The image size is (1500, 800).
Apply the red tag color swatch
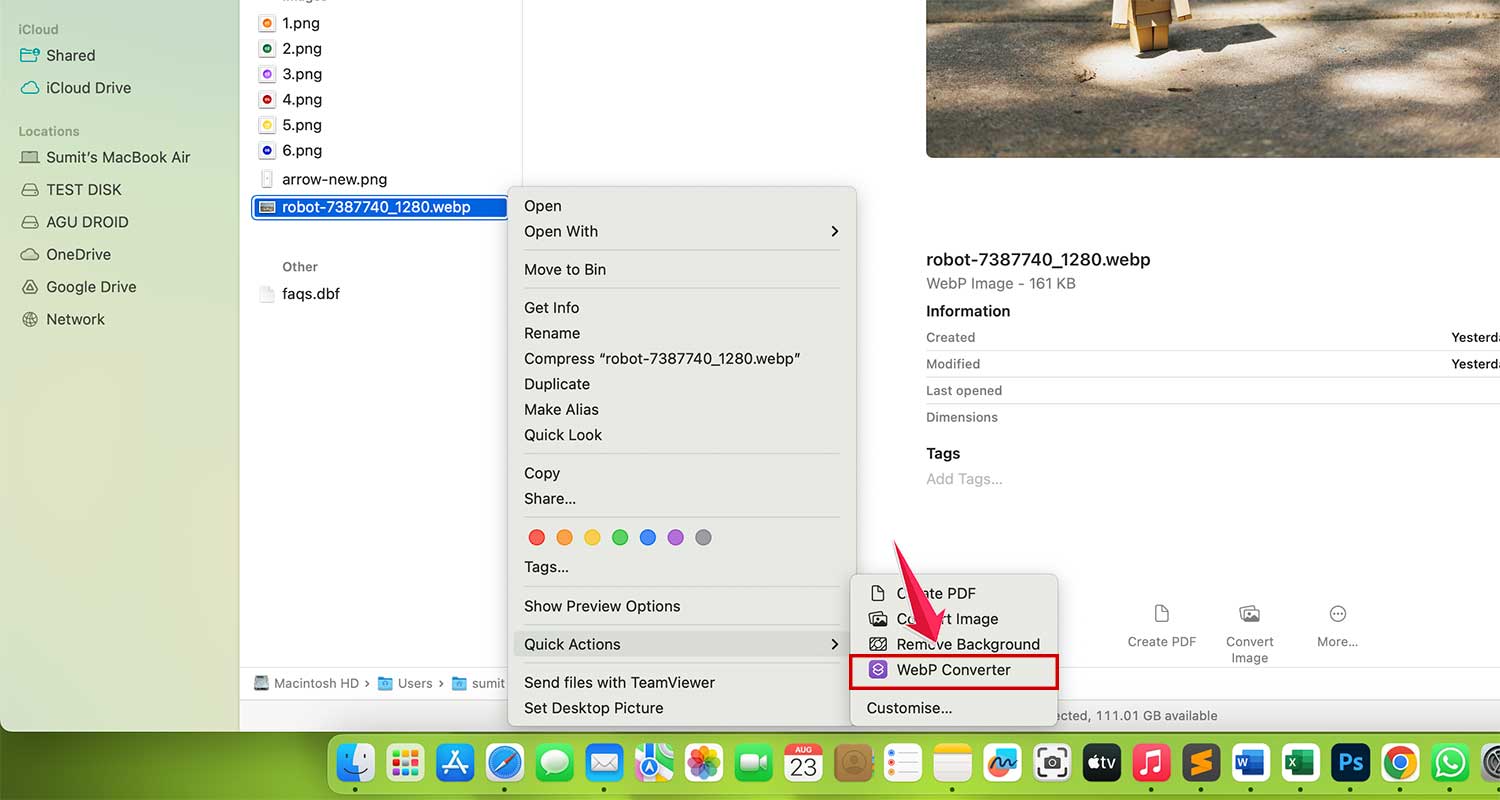(x=537, y=537)
